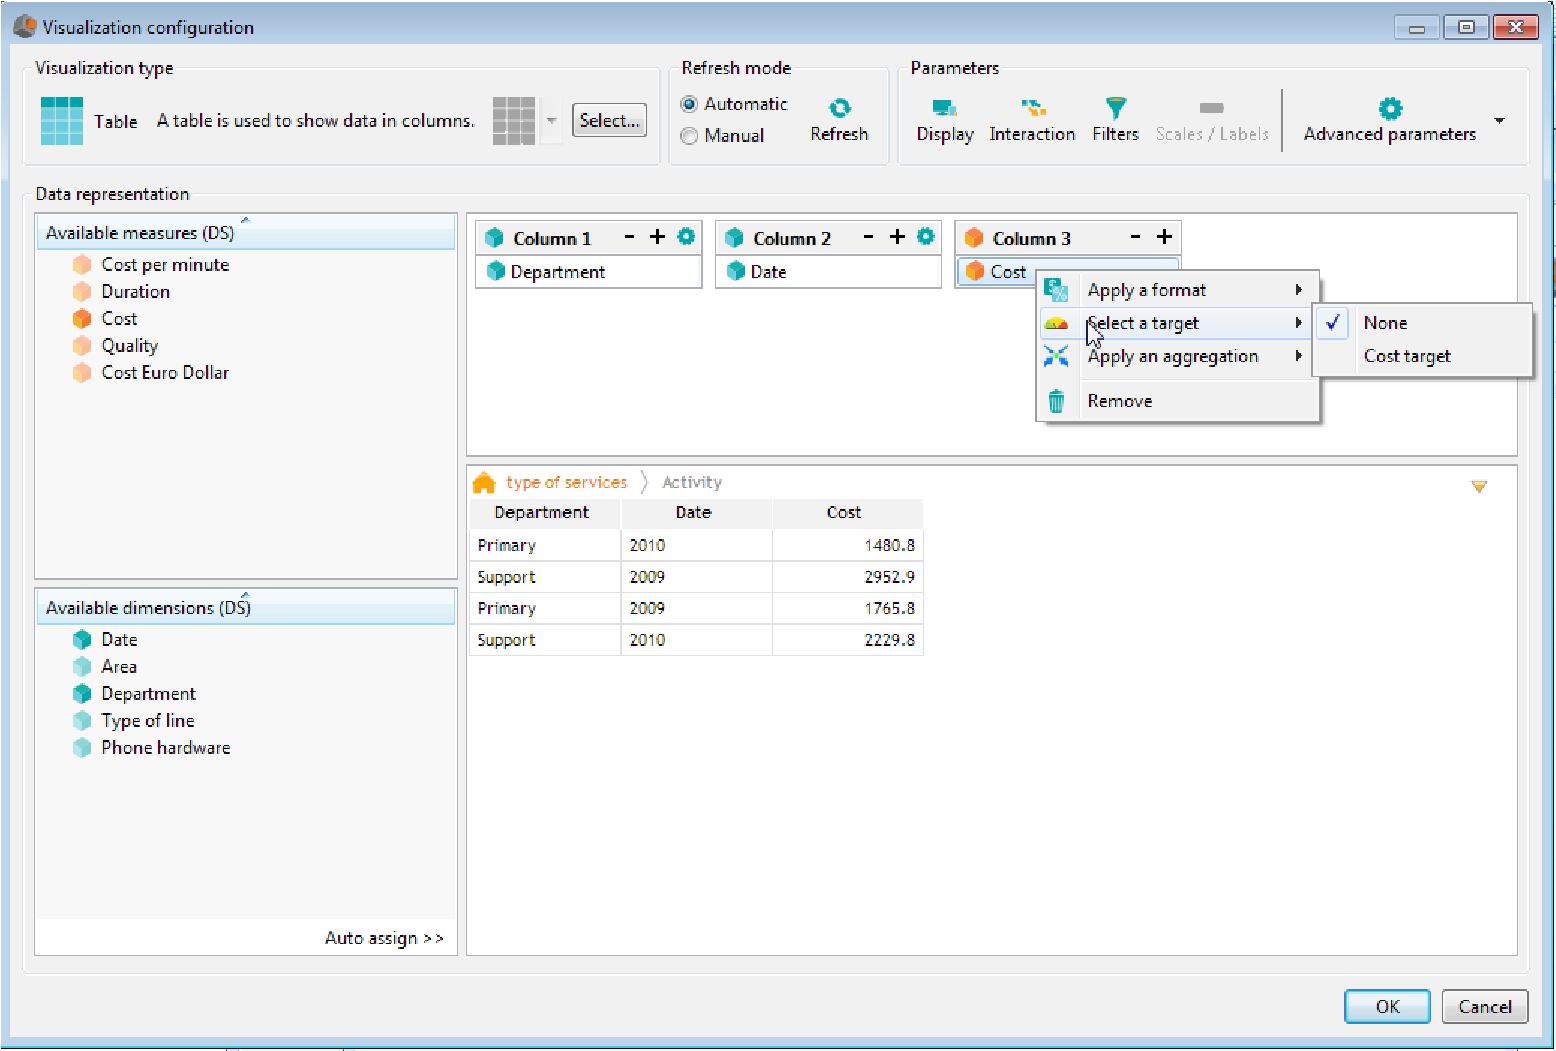Remove Column 3 with minus icon
The height and width of the screenshot is (1051, 1556).
click(x=1135, y=236)
